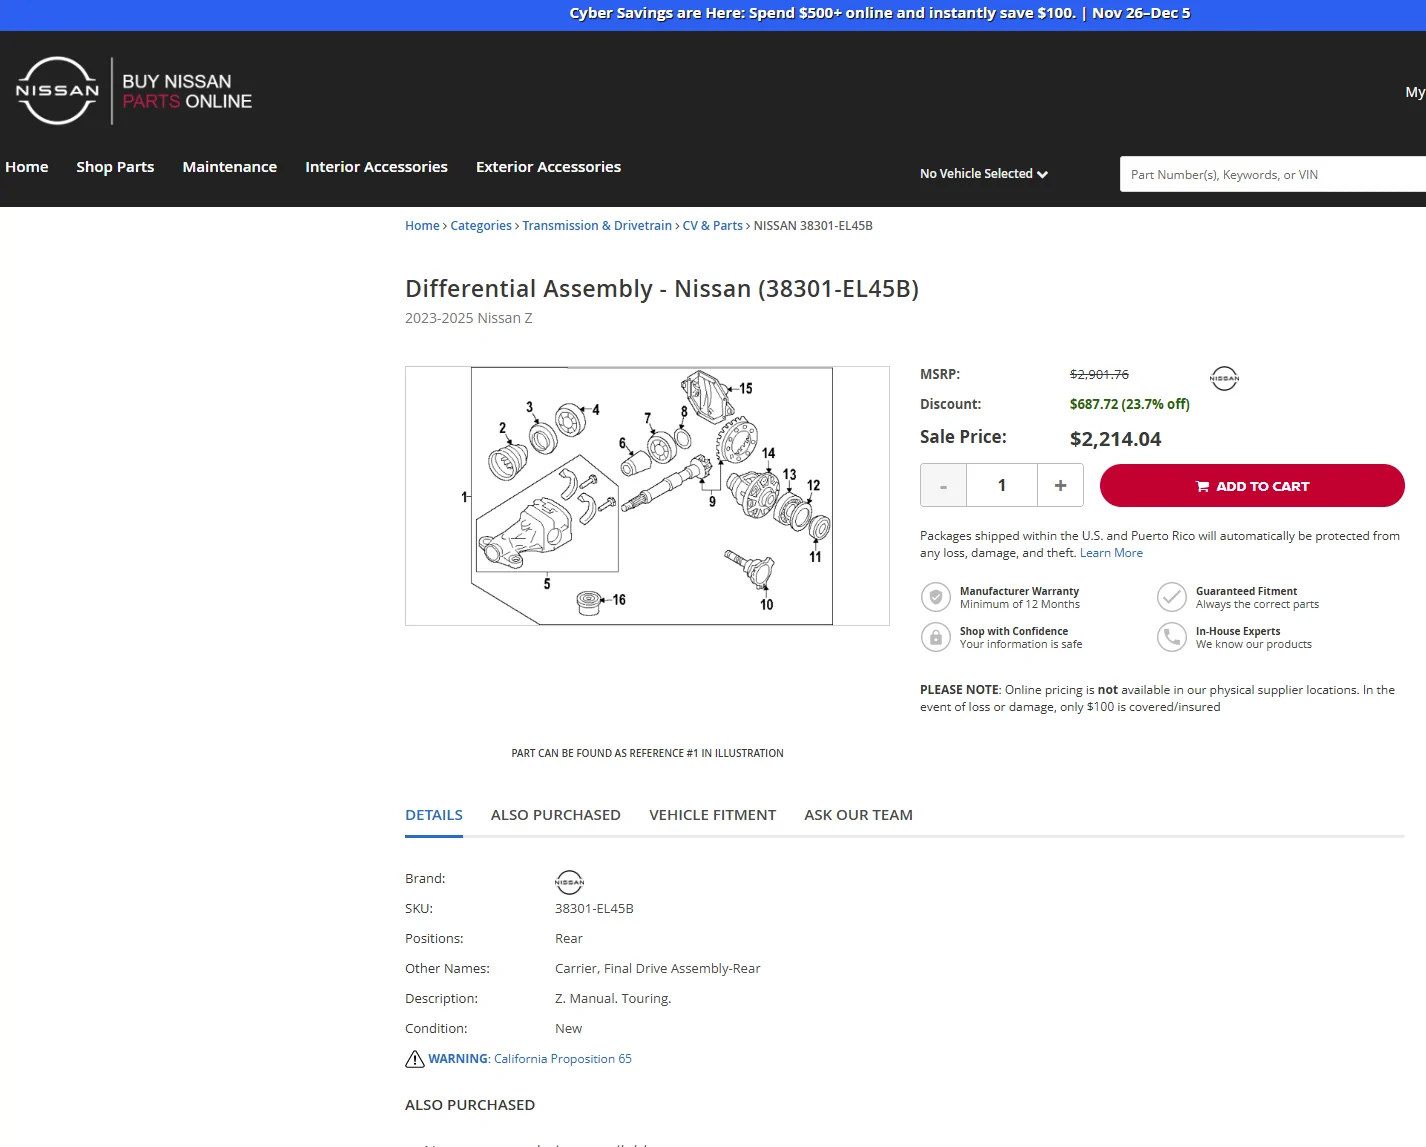The image size is (1426, 1147).
Task: Click the Shop with Confidence lock icon
Action: [x=935, y=637]
